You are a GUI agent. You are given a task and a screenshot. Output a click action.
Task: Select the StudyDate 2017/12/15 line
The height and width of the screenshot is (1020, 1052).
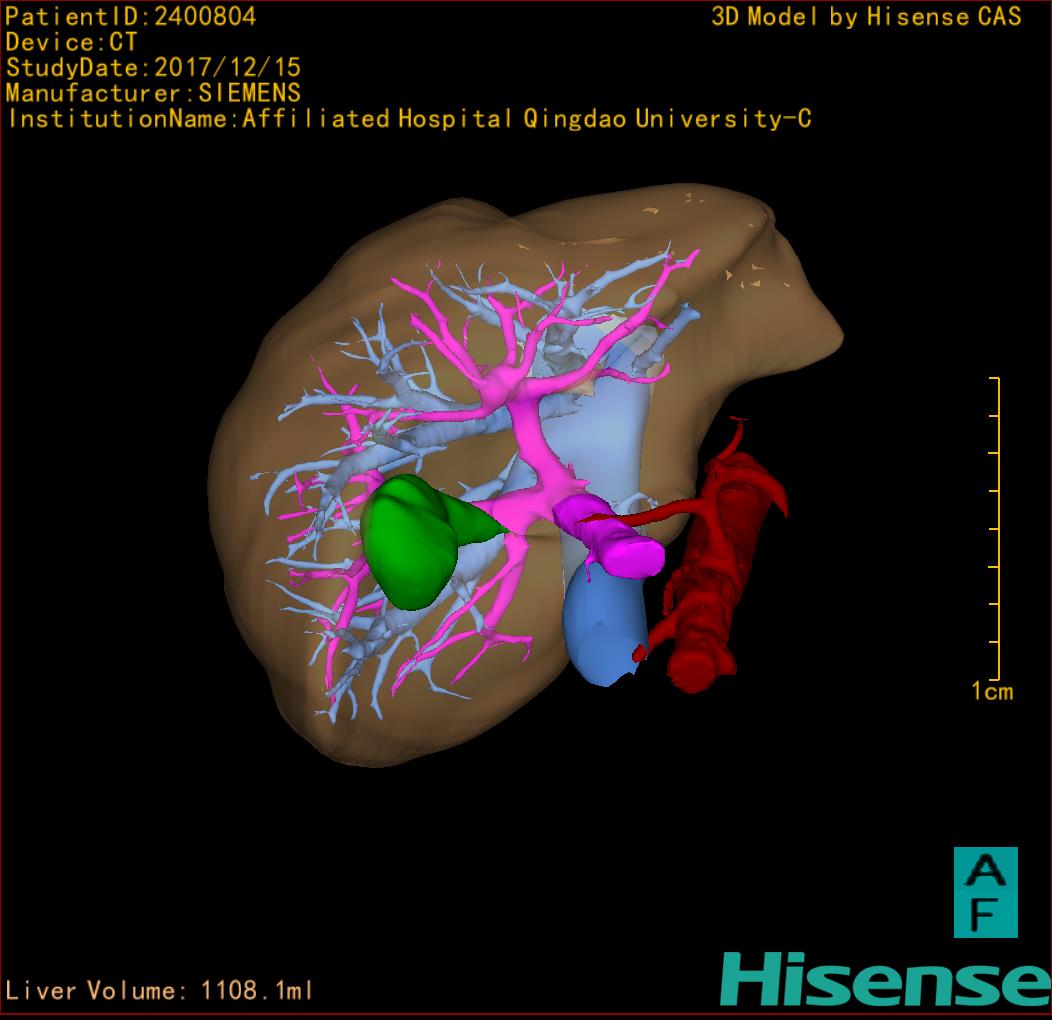pos(153,68)
